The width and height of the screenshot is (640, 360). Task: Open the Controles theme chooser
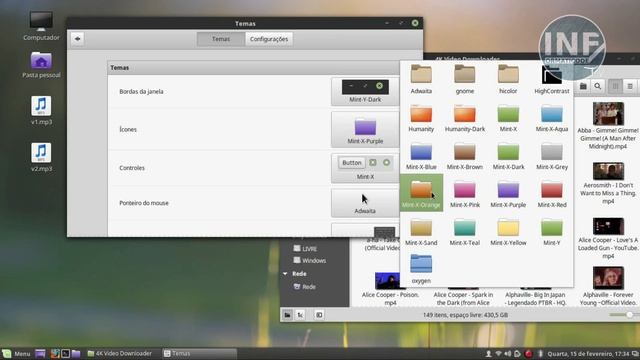[365, 168]
